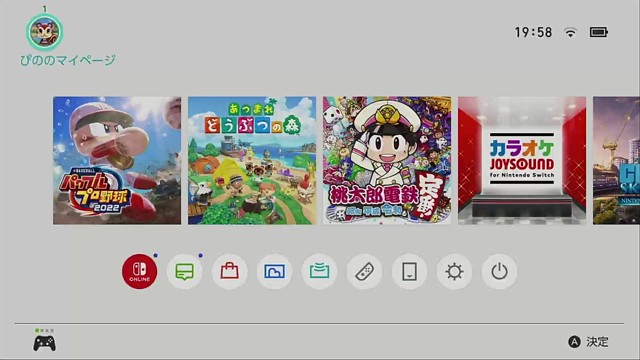Launch Karaoke JOYSOUND for Nintendo Switch
The height and width of the screenshot is (360, 640).
coord(522,160)
